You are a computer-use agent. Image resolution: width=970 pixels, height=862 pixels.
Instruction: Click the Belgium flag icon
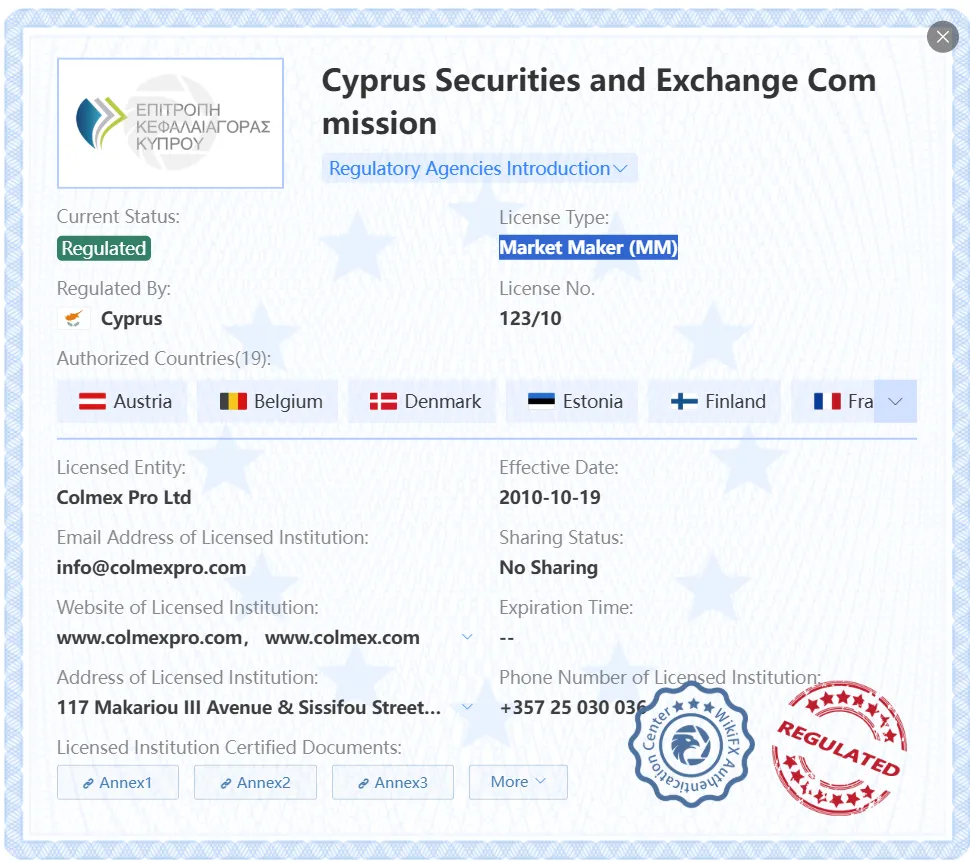point(233,402)
